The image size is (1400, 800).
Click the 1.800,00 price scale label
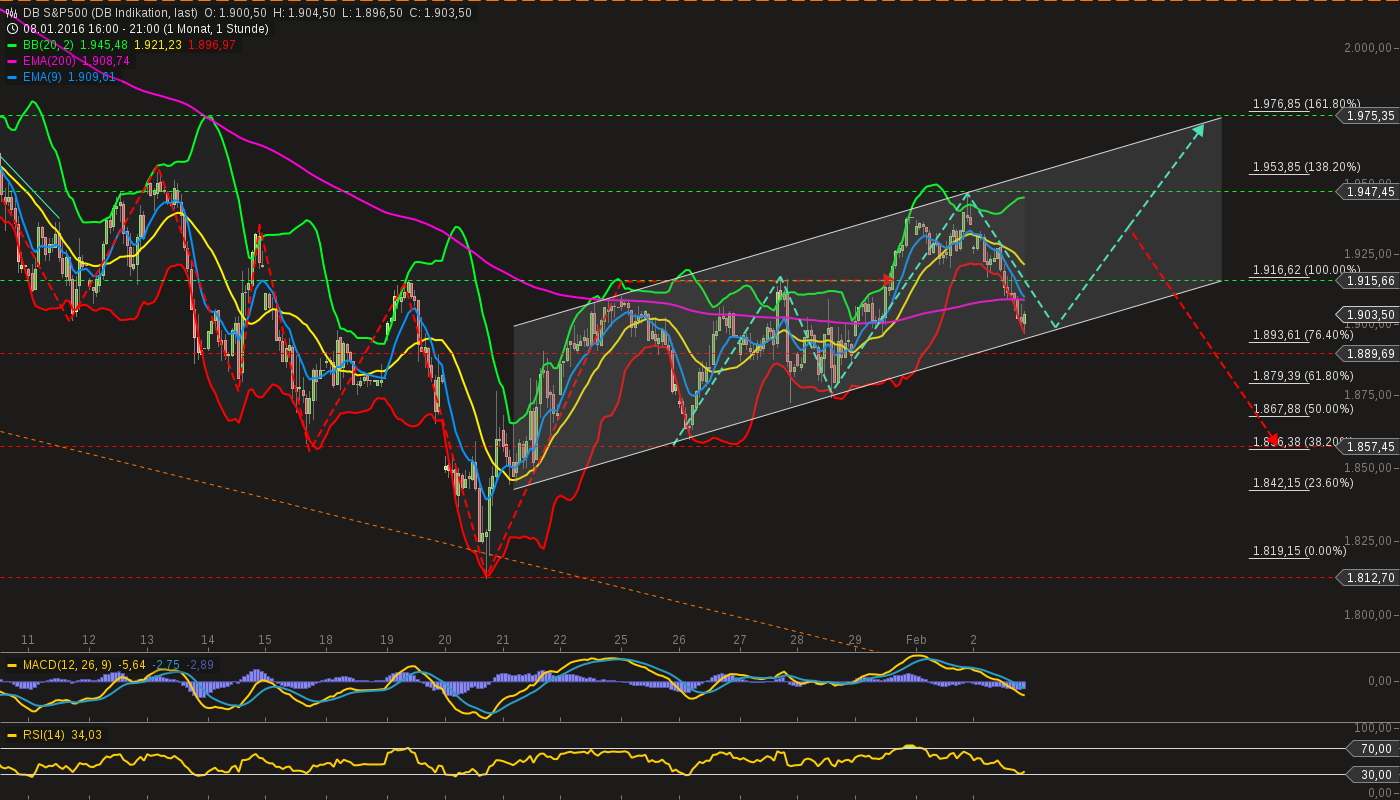point(1369,615)
